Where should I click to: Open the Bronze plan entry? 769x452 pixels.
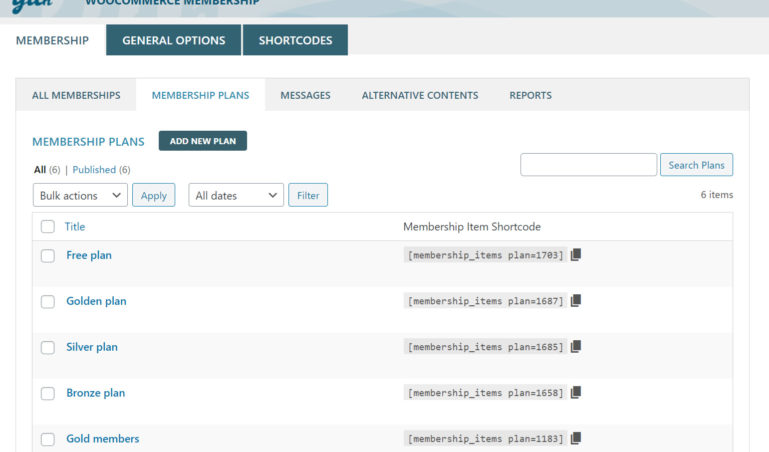click(x=96, y=393)
